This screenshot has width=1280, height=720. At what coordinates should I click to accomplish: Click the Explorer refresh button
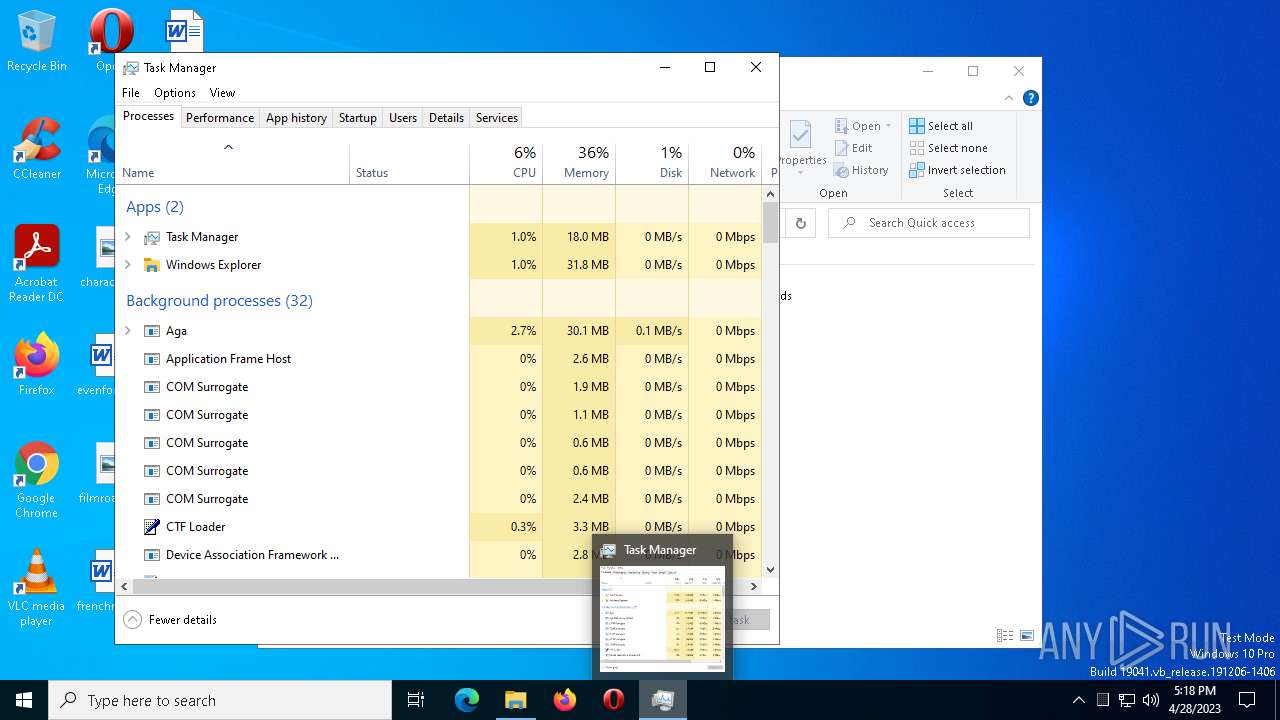[x=800, y=223]
